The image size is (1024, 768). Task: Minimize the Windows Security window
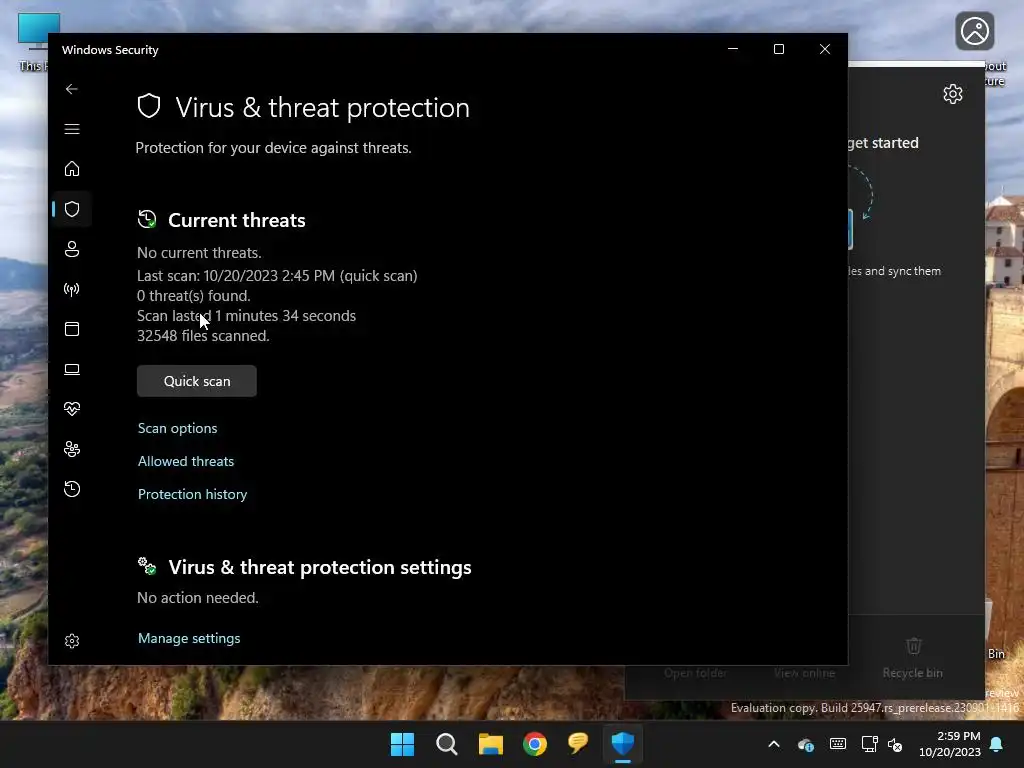[733, 49]
